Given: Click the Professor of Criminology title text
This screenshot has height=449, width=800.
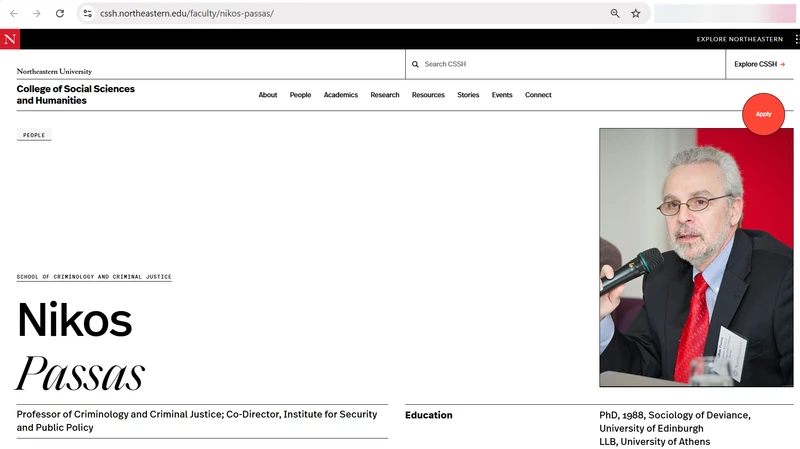Looking at the screenshot, I should point(197,421).
